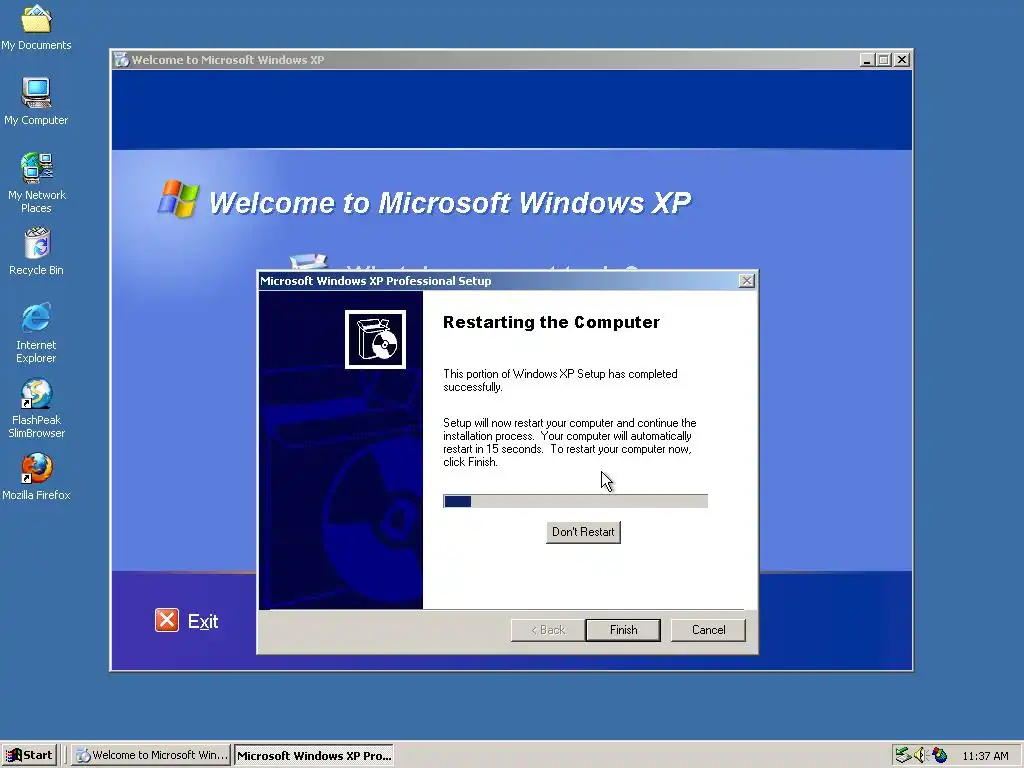Click the disabled Back button
The width and height of the screenshot is (1024, 768).
pos(547,630)
